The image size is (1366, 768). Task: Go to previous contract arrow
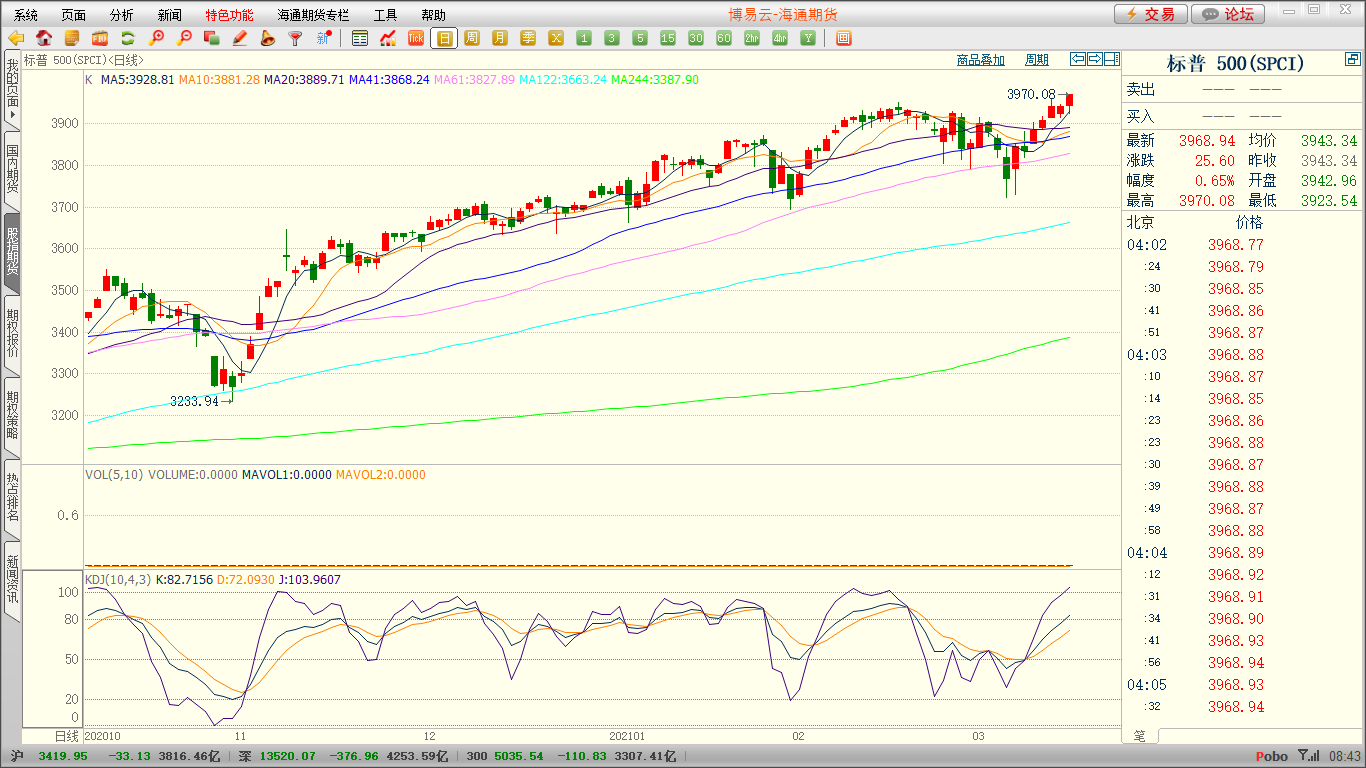[1077, 59]
